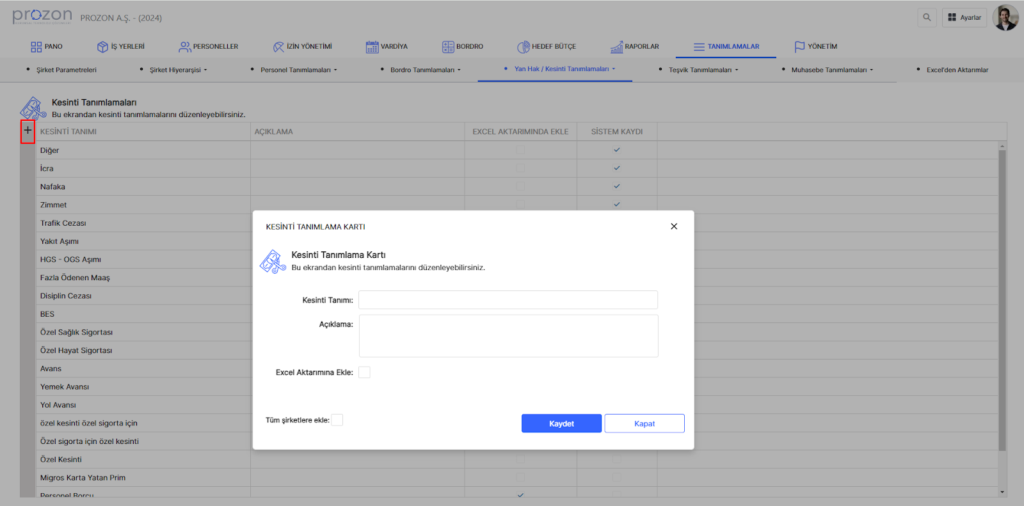Click user profile avatar picture

click(x=1004, y=18)
